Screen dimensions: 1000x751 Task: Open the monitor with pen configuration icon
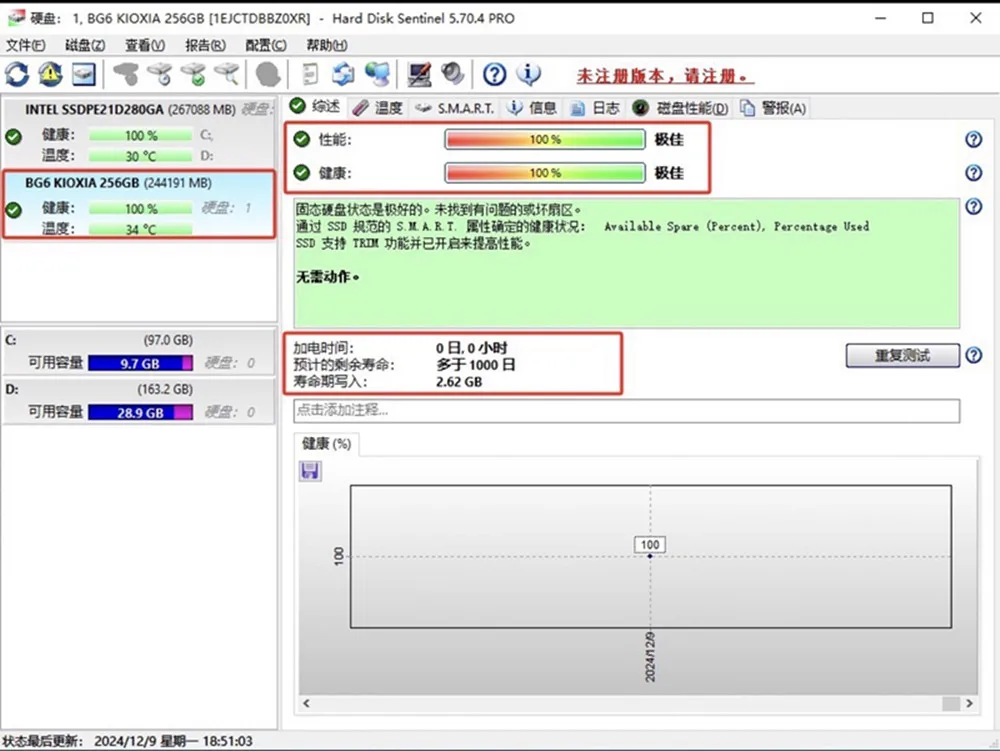[420, 75]
